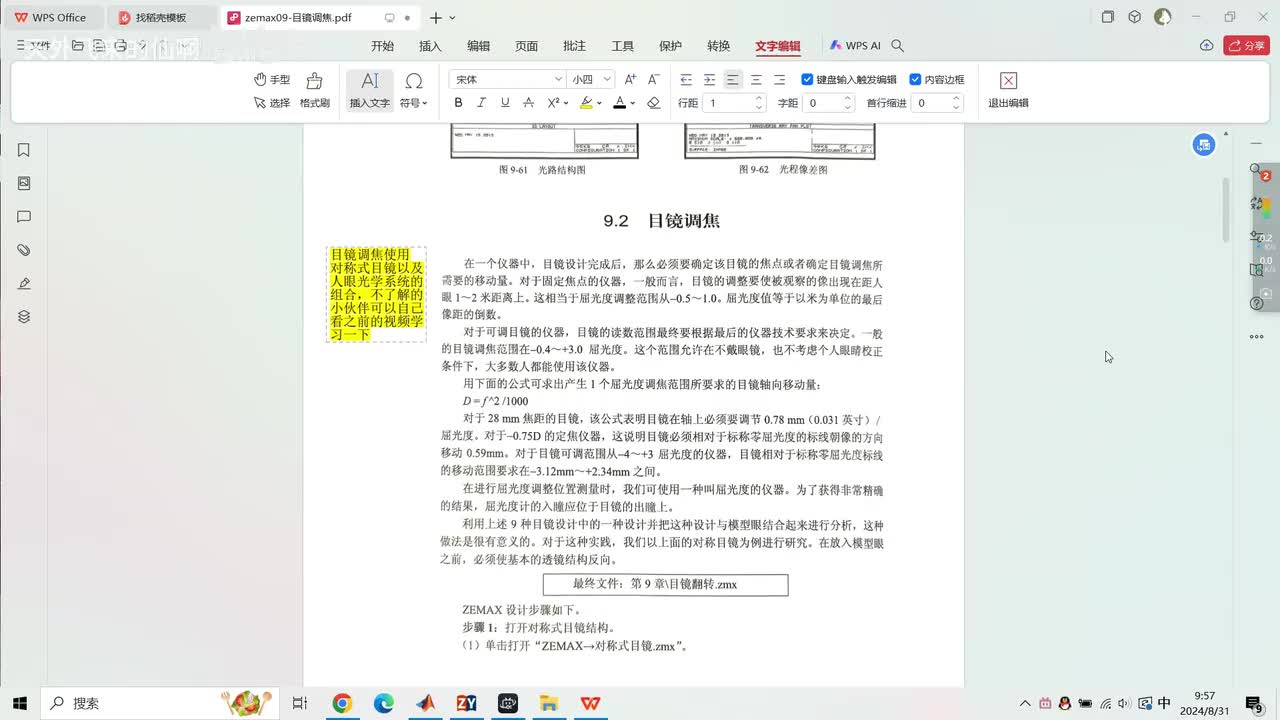Image resolution: width=1280 pixels, height=720 pixels.
Task: Click the highlight color marker swatch
Action: [x=586, y=103]
